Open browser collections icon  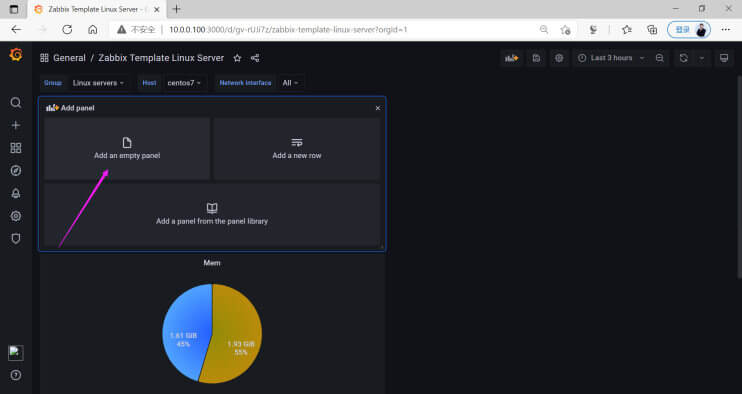click(652, 30)
